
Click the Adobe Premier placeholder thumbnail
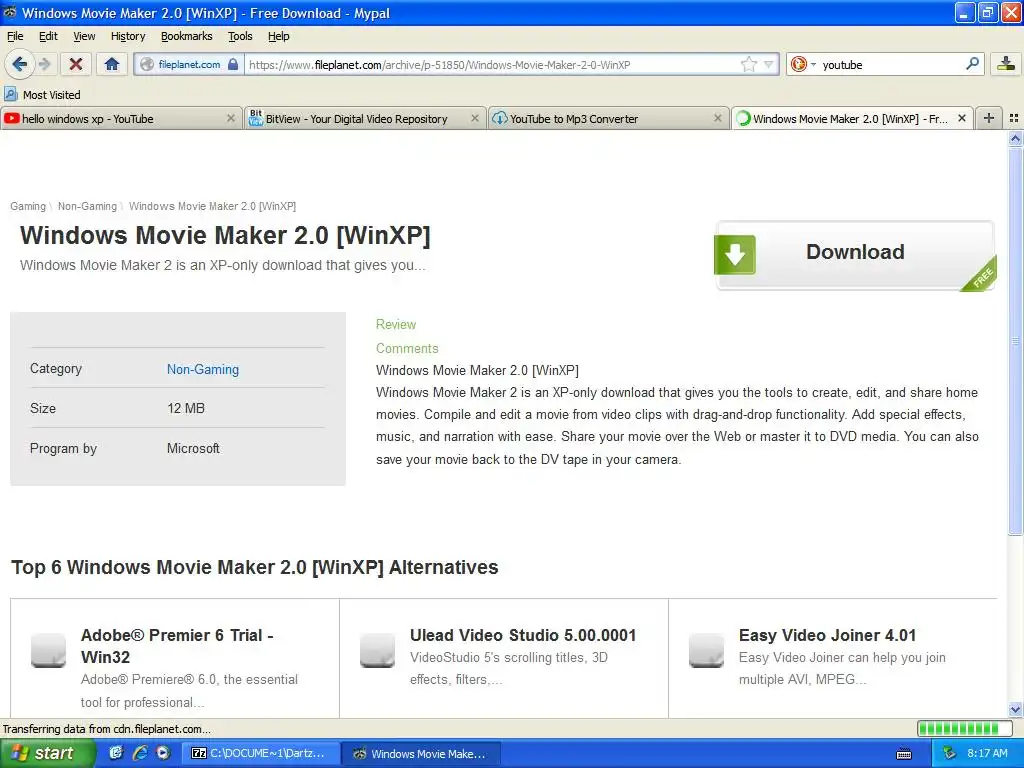(x=48, y=650)
